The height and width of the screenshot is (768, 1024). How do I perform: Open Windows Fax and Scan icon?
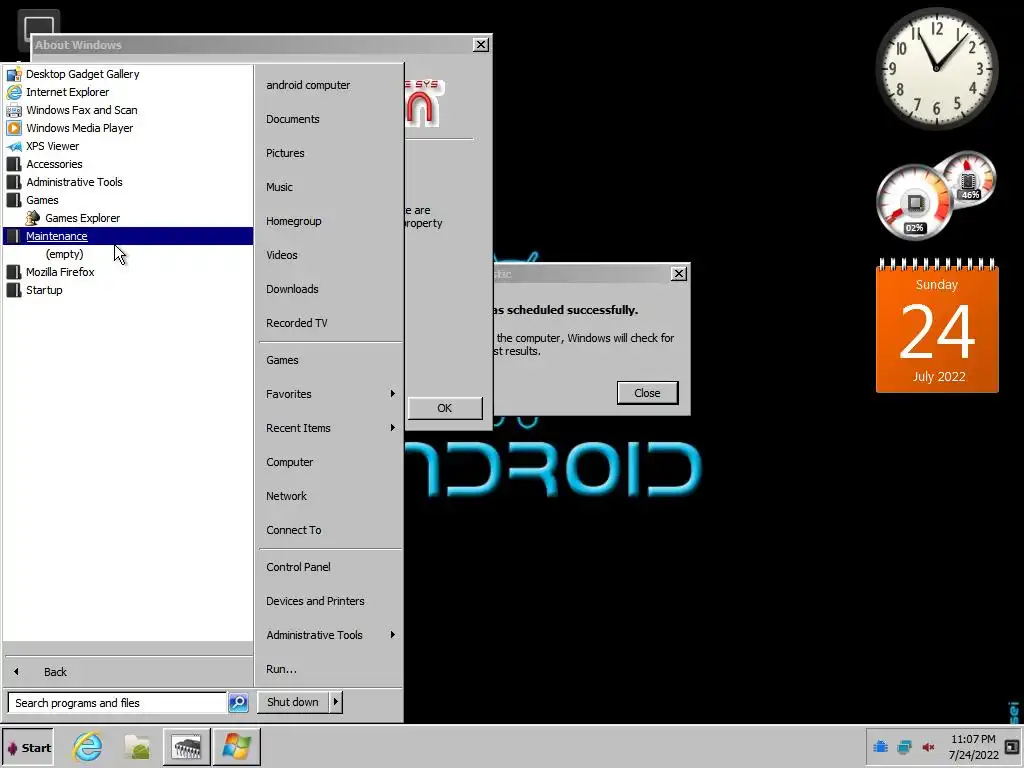[x=14, y=110]
